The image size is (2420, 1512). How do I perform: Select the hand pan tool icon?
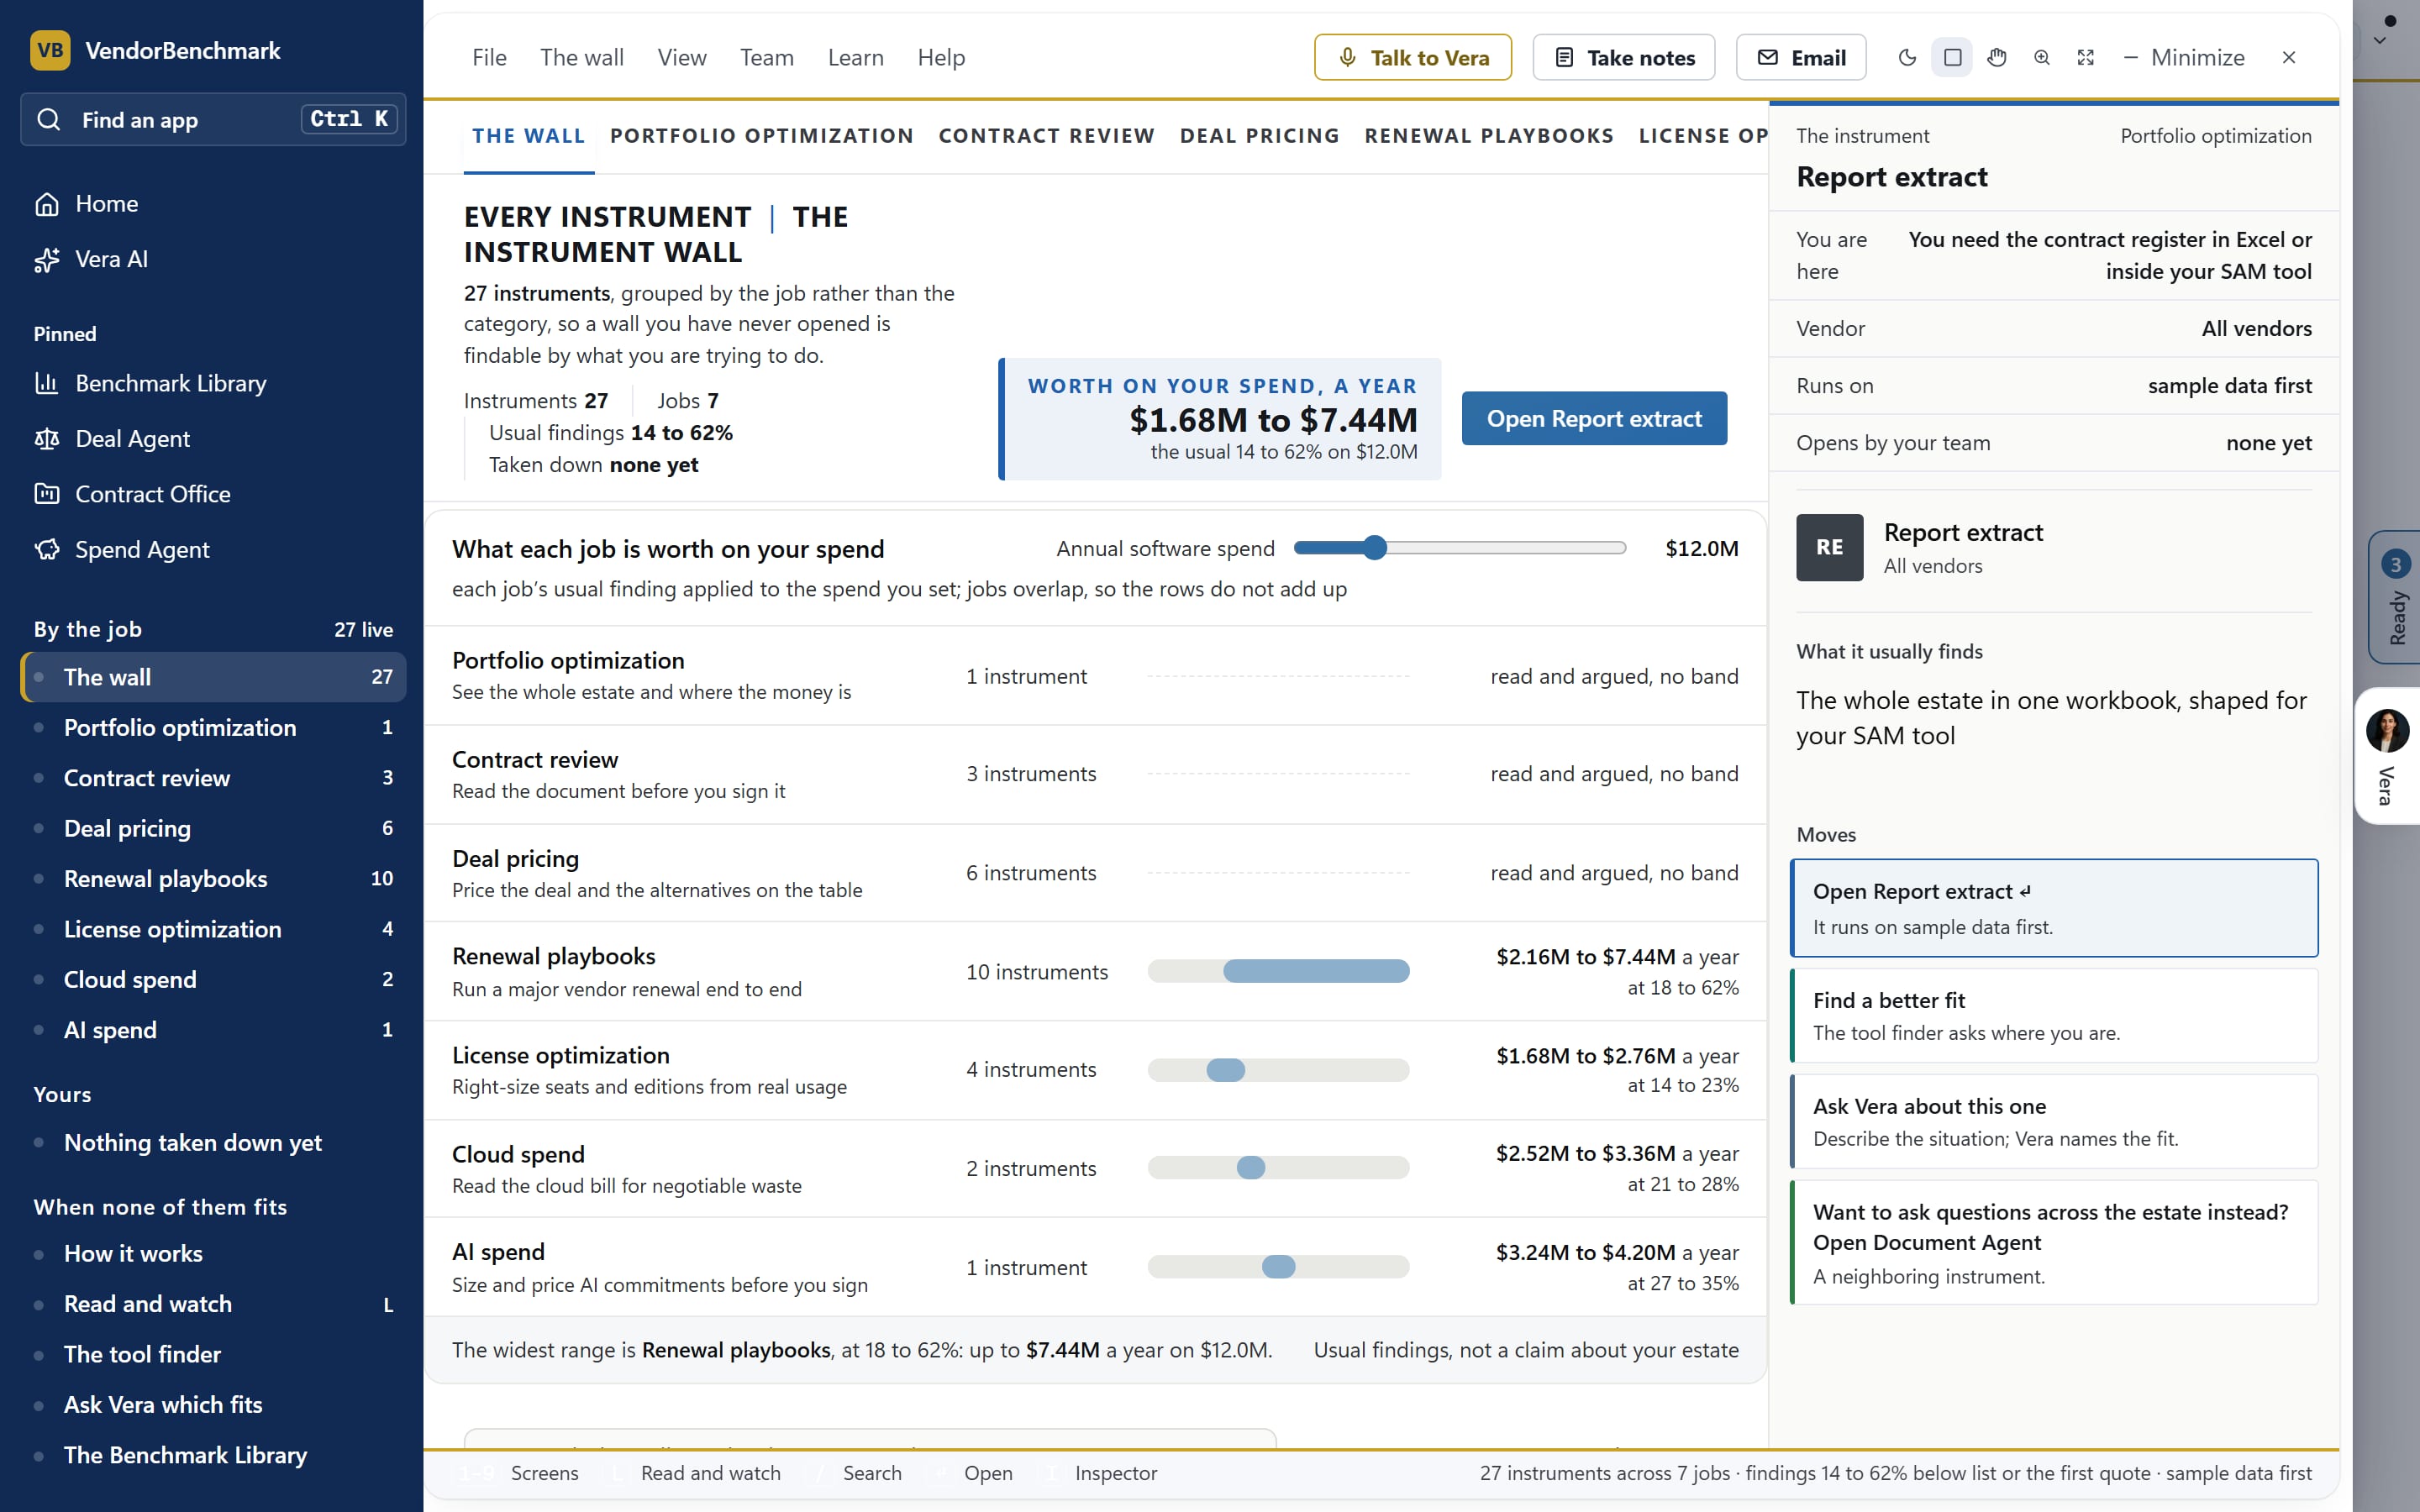point(1997,57)
